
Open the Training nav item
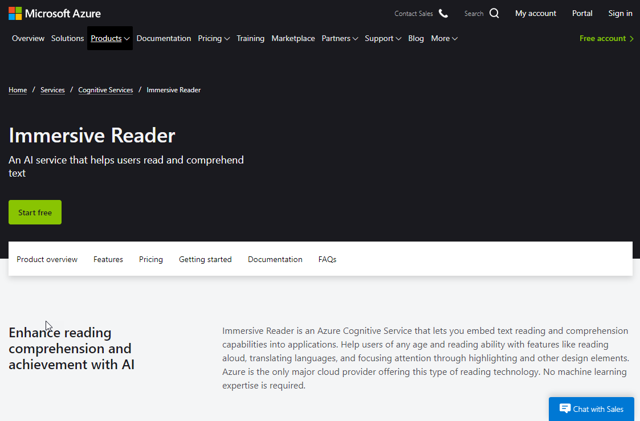(x=250, y=38)
